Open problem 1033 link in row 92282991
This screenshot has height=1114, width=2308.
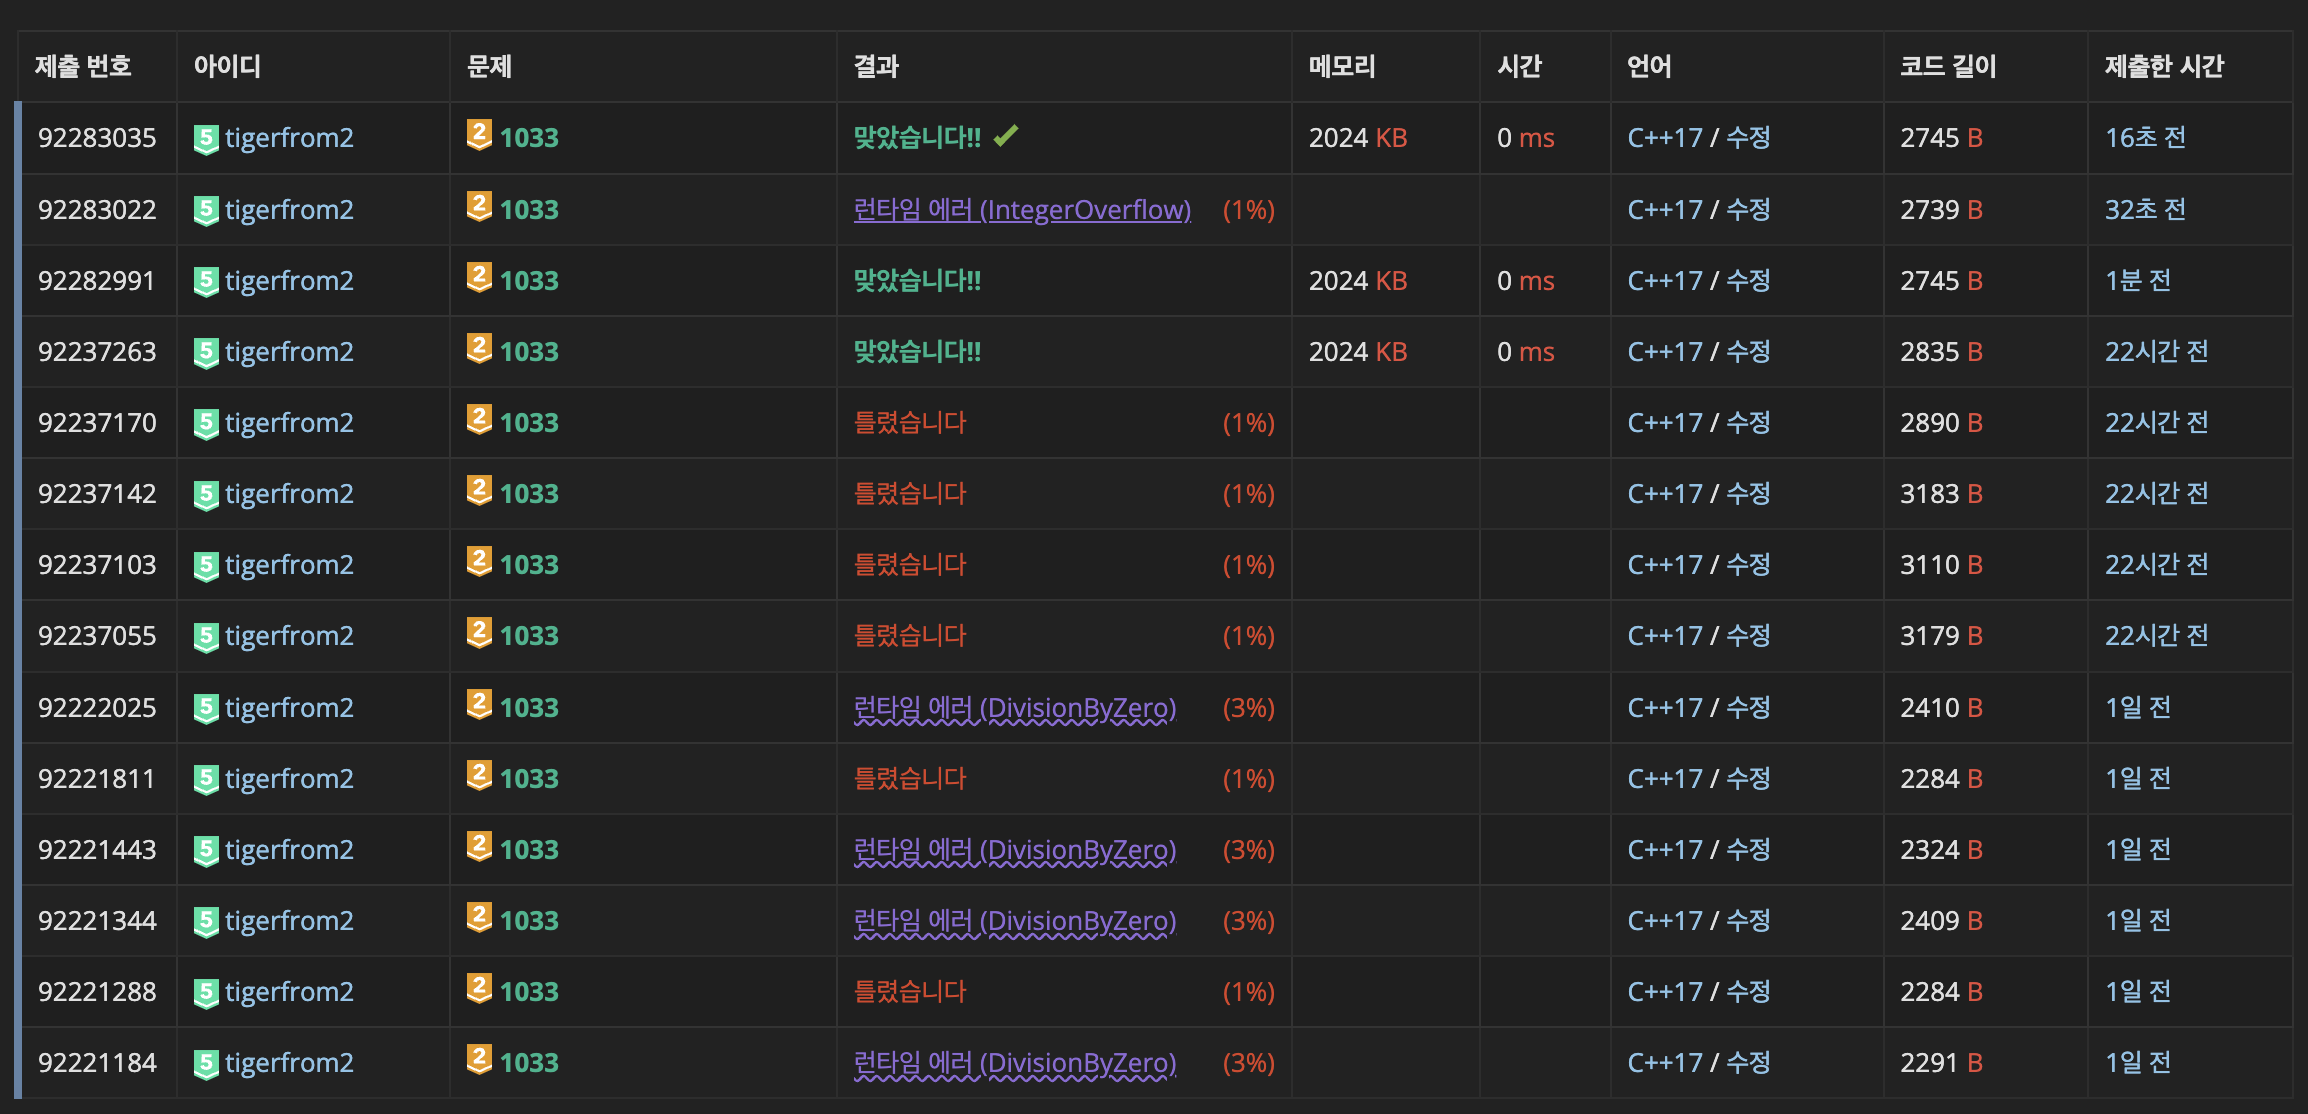point(529,281)
